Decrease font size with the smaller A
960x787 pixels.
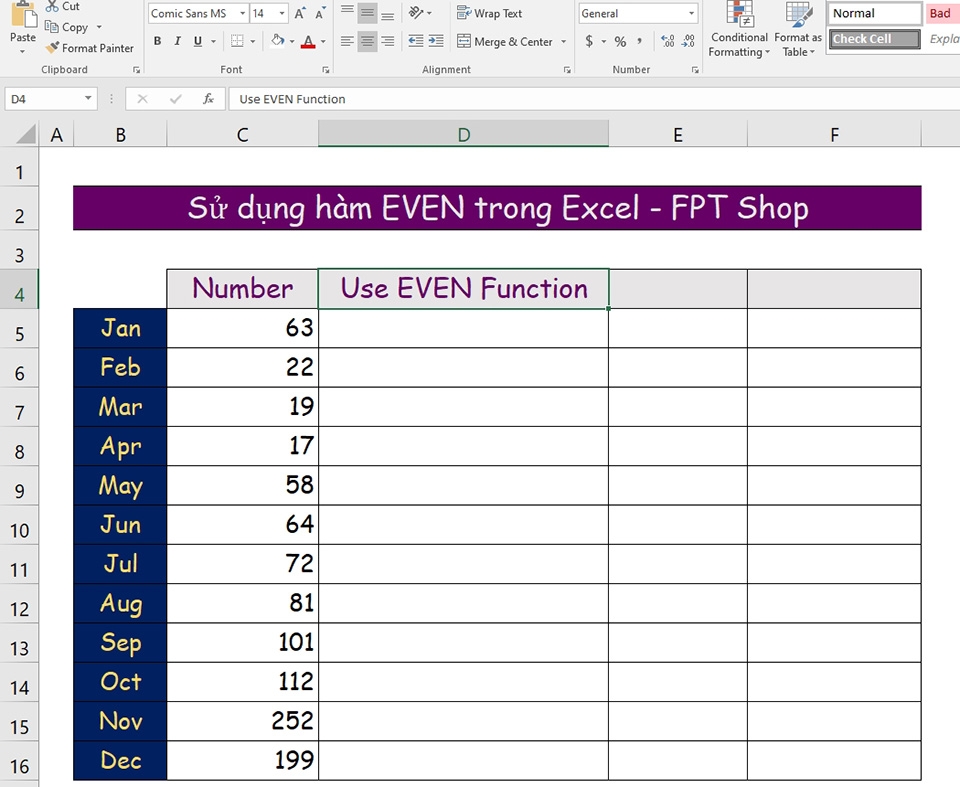coord(320,13)
